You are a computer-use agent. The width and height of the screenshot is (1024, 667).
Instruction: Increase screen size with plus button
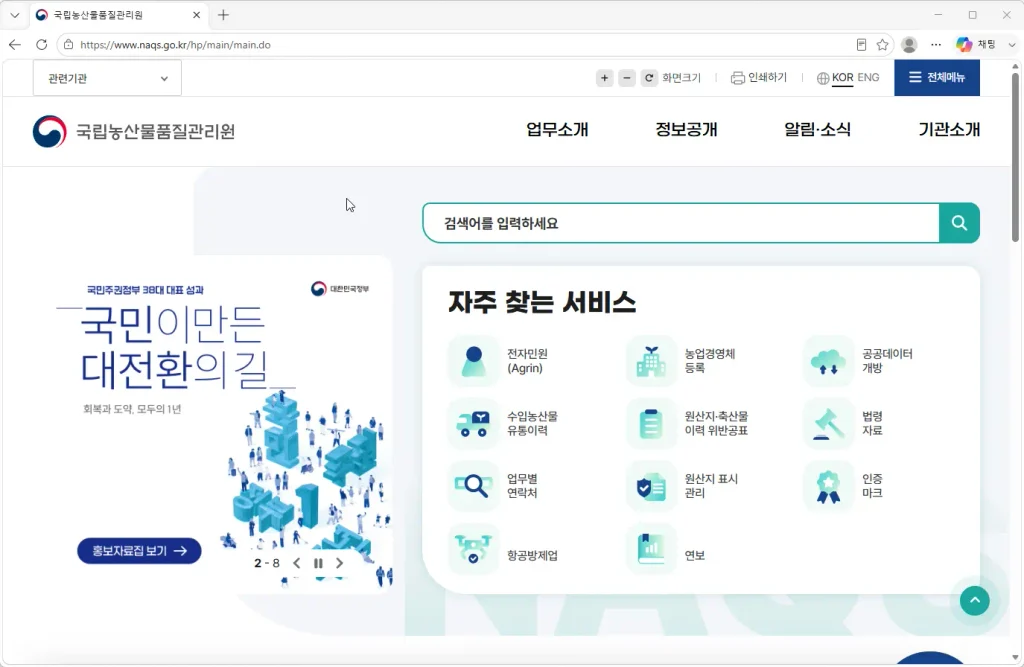pos(605,78)
